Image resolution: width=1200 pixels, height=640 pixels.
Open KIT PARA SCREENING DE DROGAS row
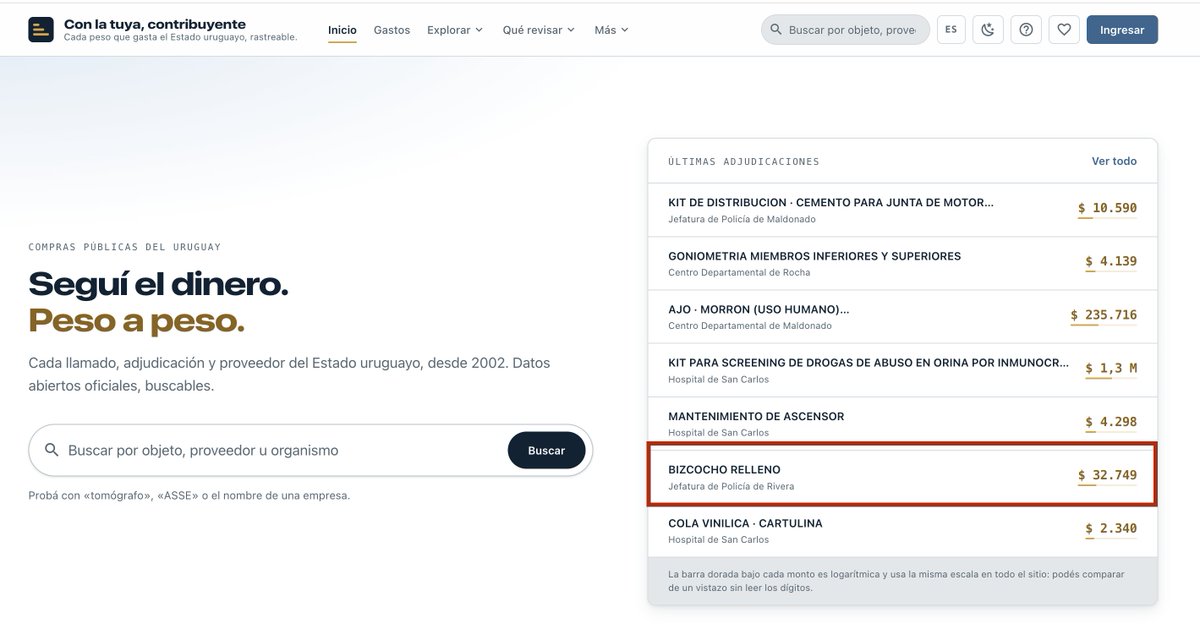point(902,370)
